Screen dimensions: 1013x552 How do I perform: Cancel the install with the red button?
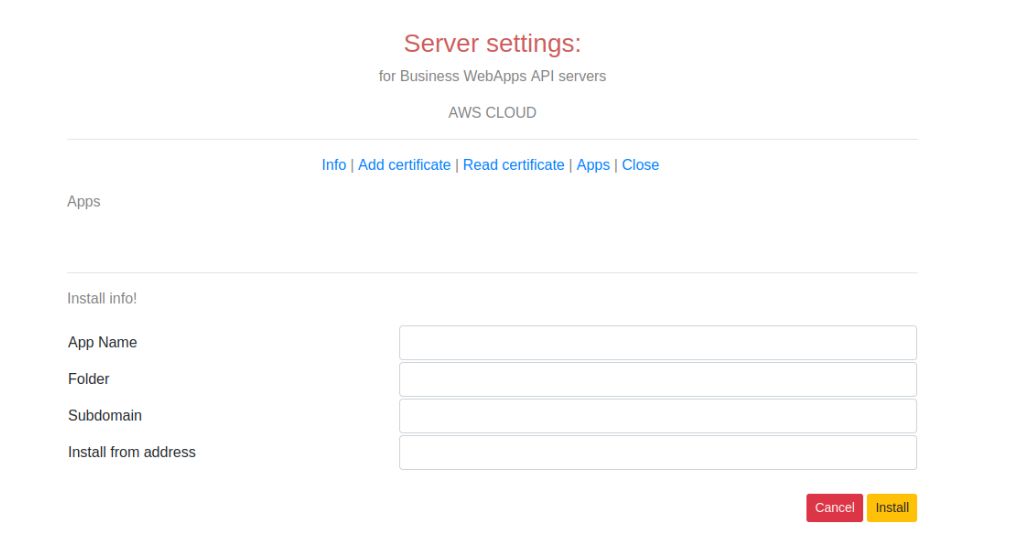point(834,508)
